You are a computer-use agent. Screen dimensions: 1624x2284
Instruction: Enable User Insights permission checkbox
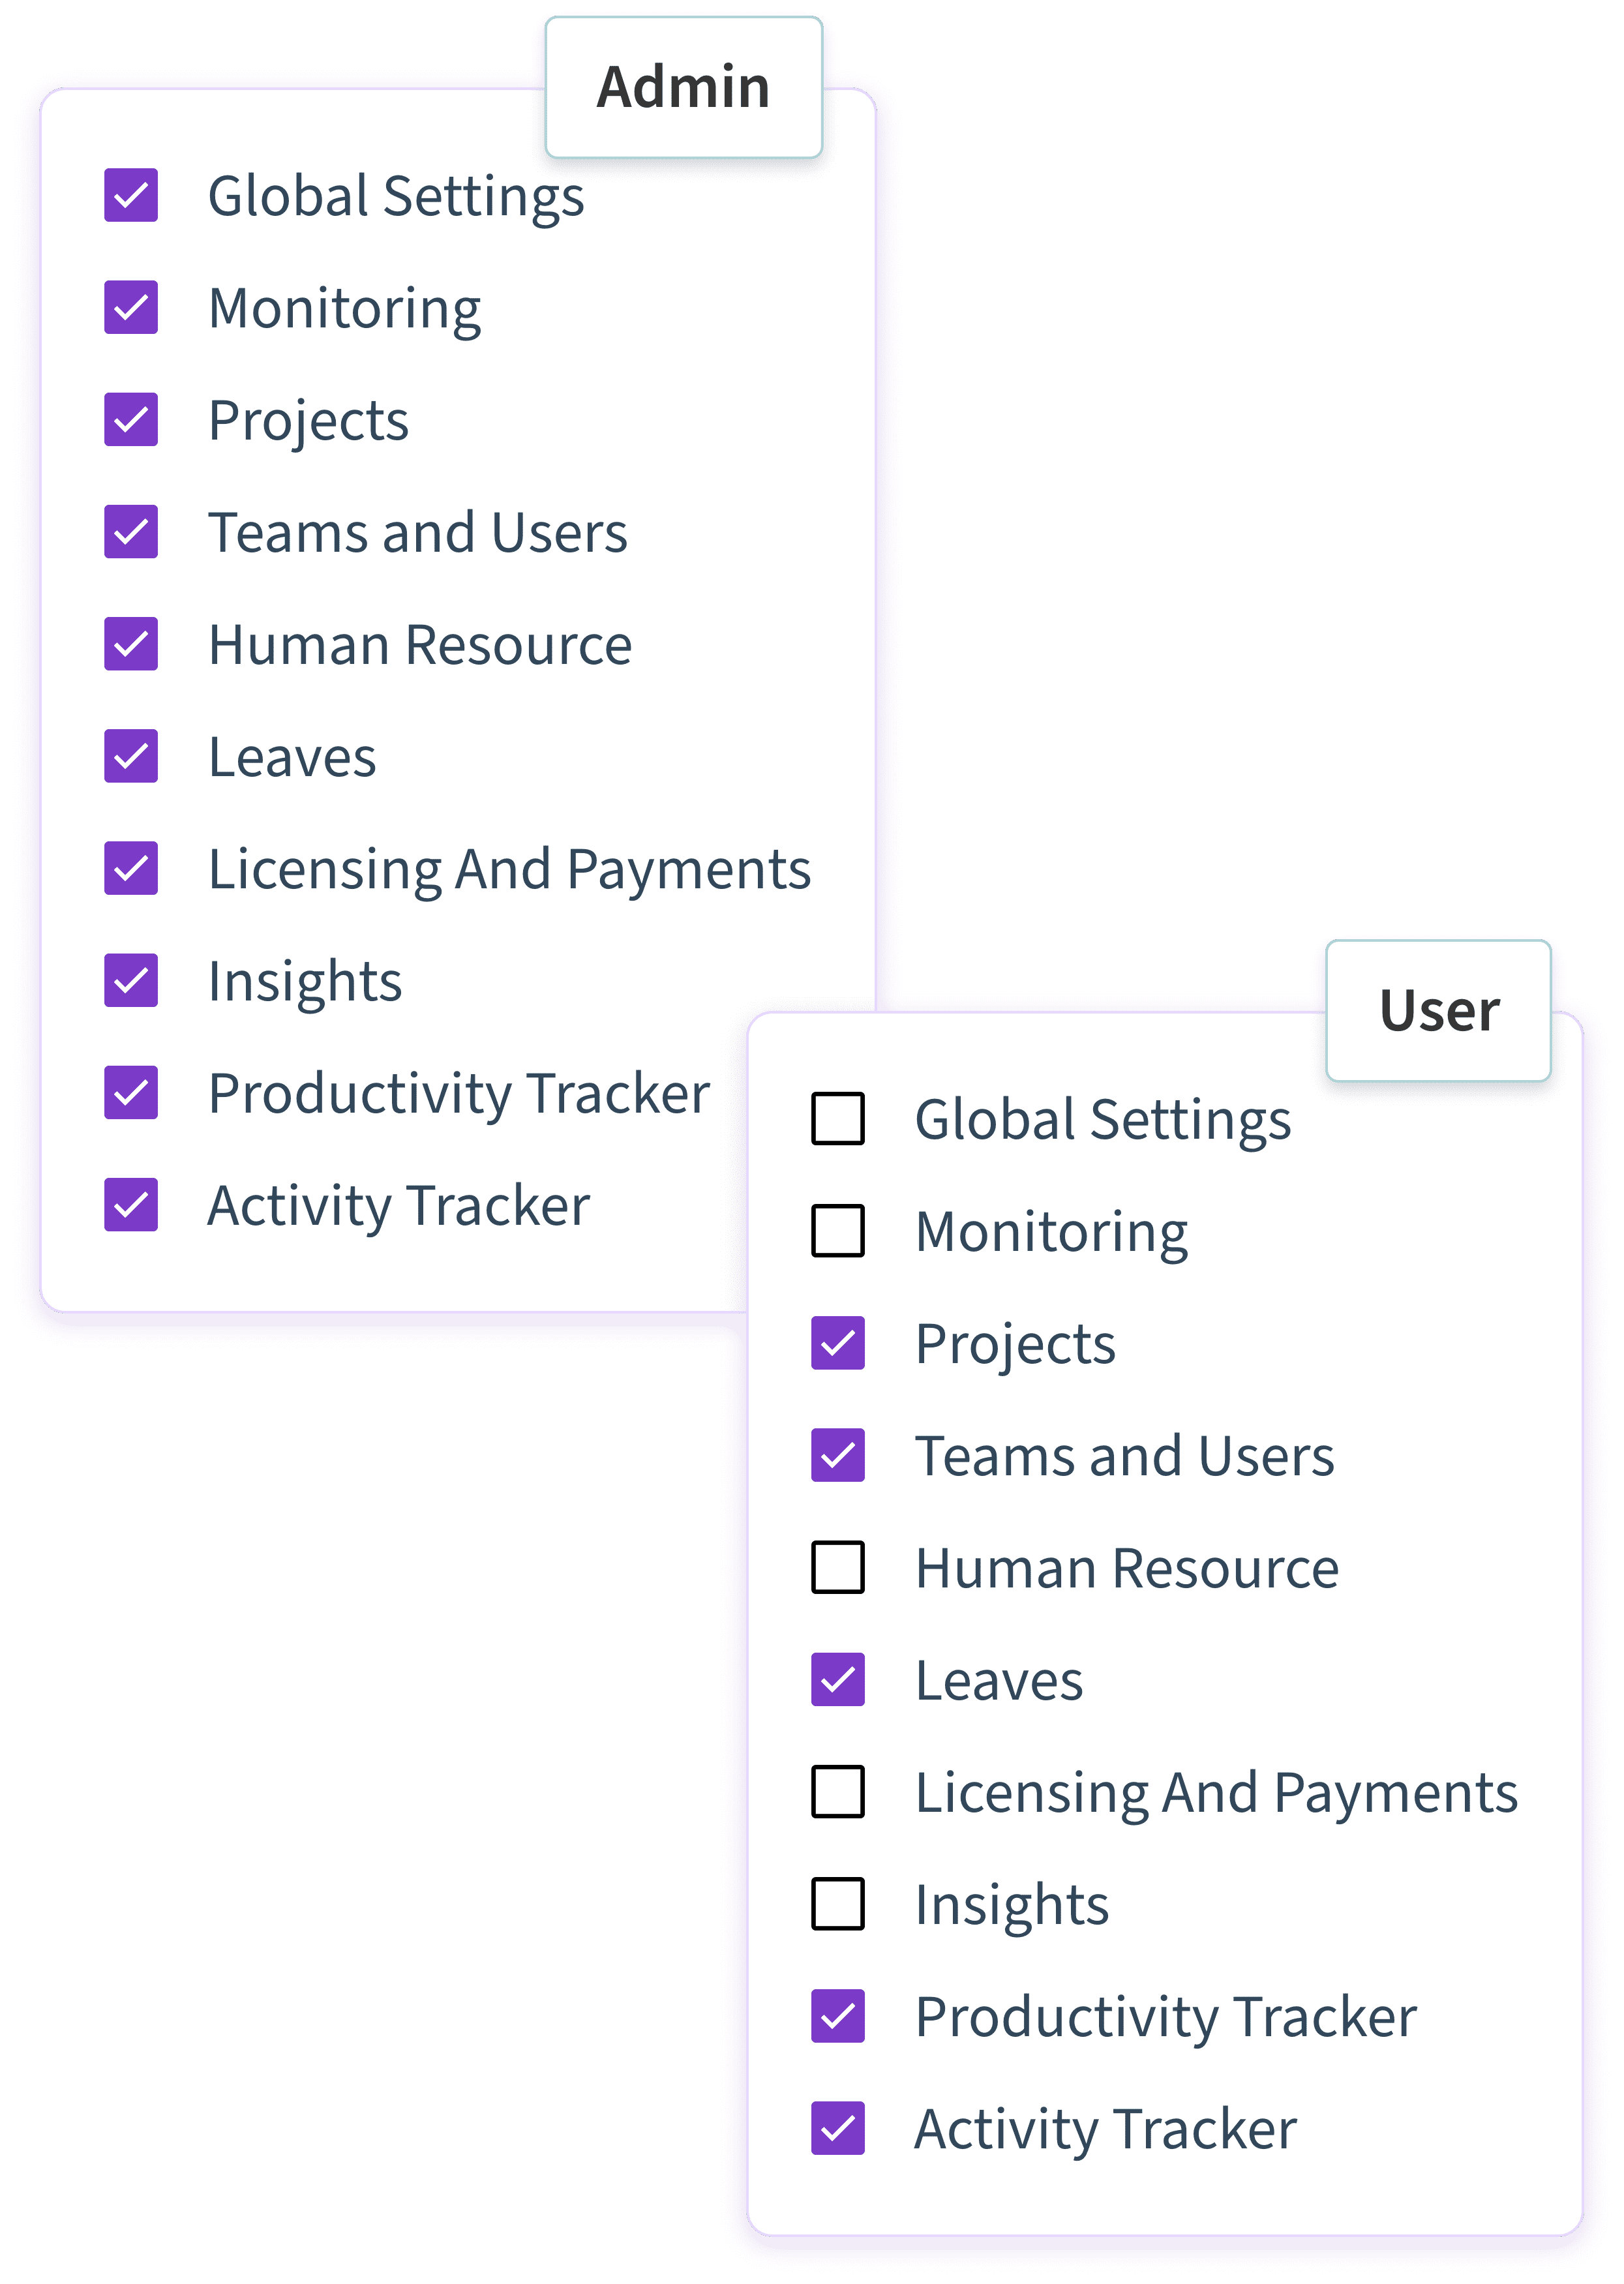point(838,1903)
